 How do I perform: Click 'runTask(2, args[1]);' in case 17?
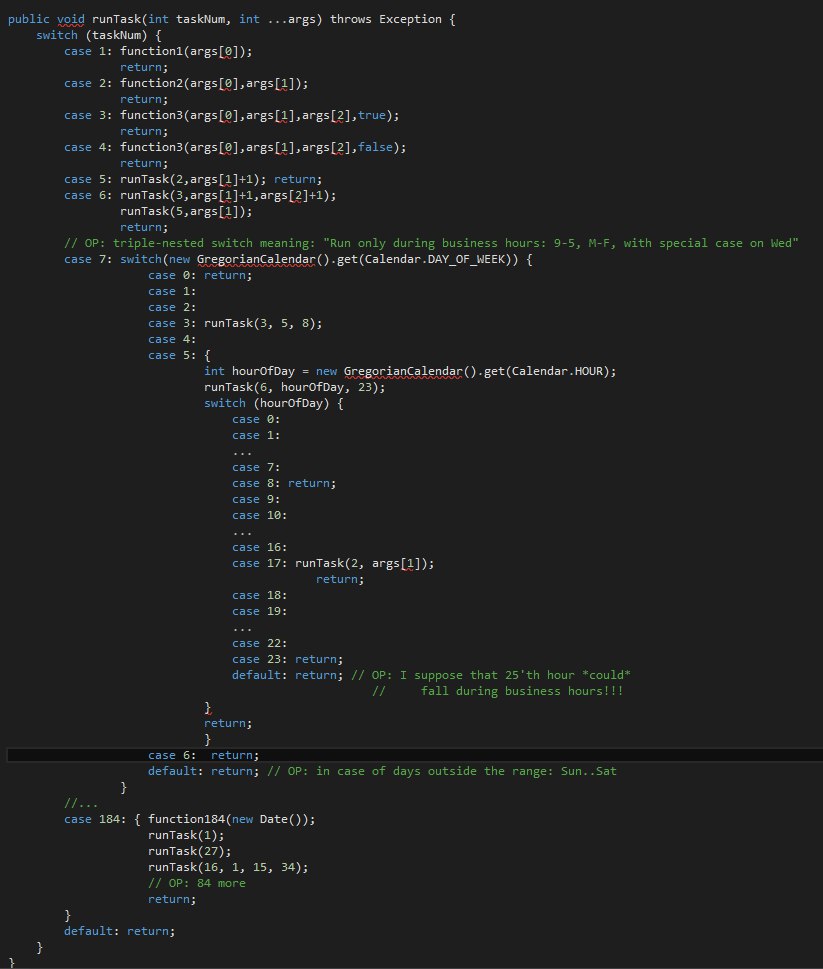coord(365,564)
